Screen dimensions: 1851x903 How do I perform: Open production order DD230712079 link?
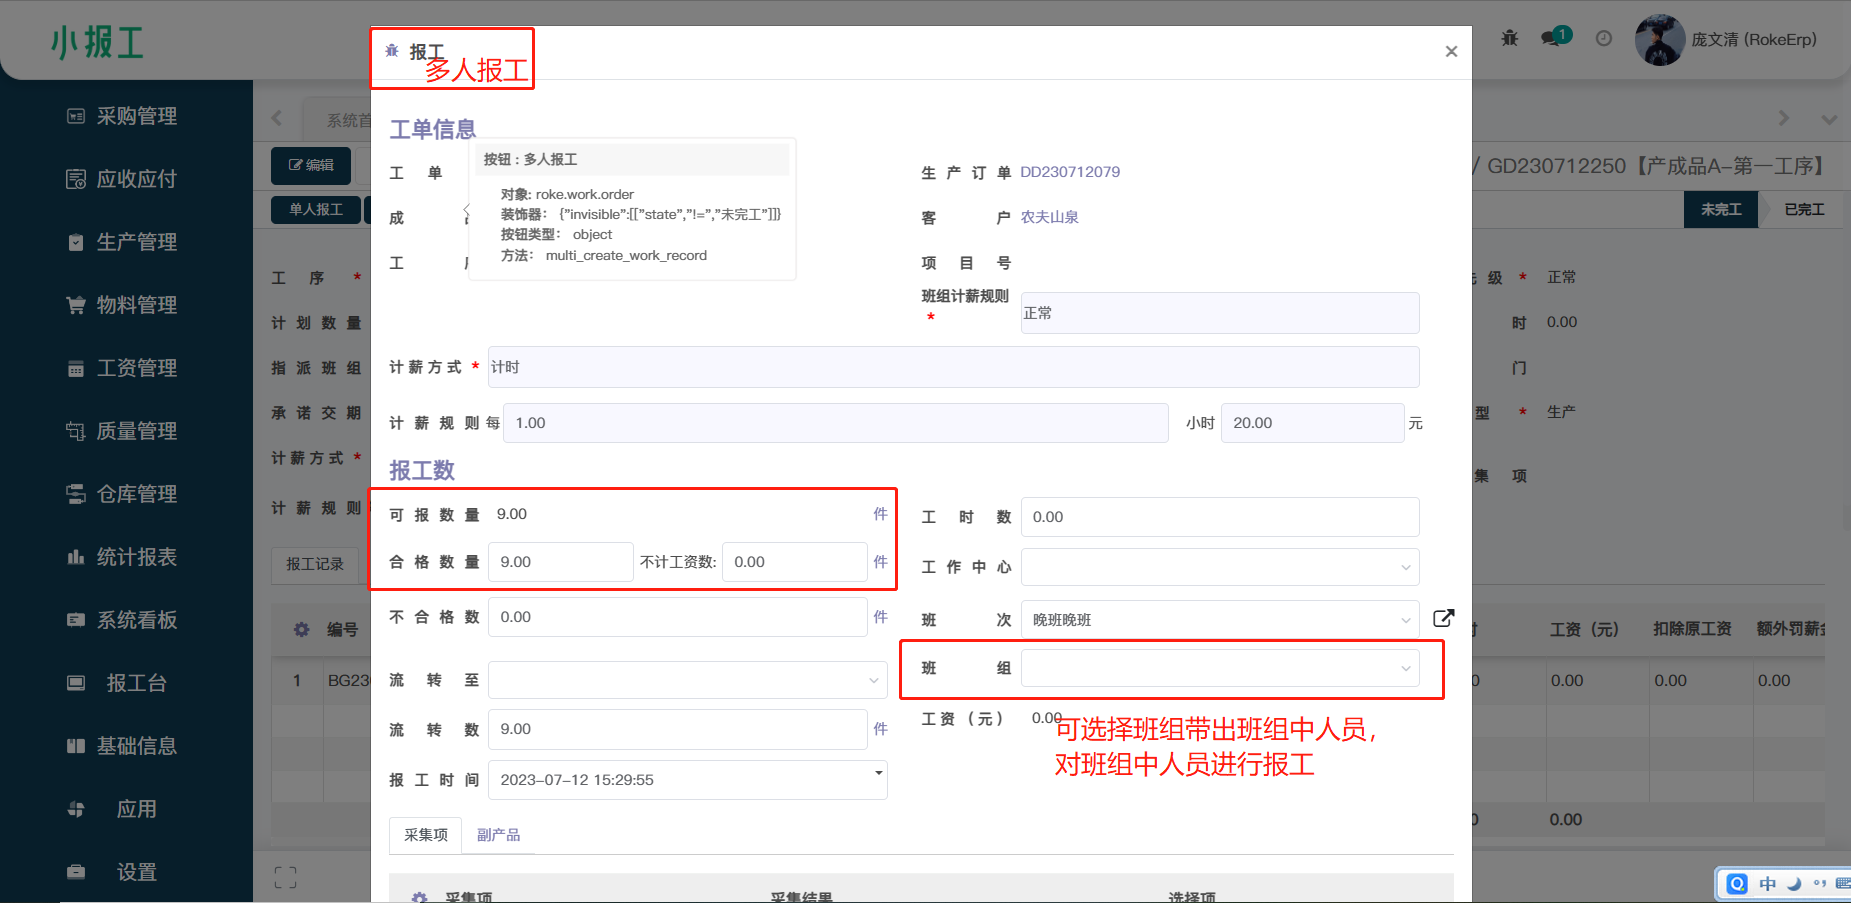click(x=1069, y=172)
